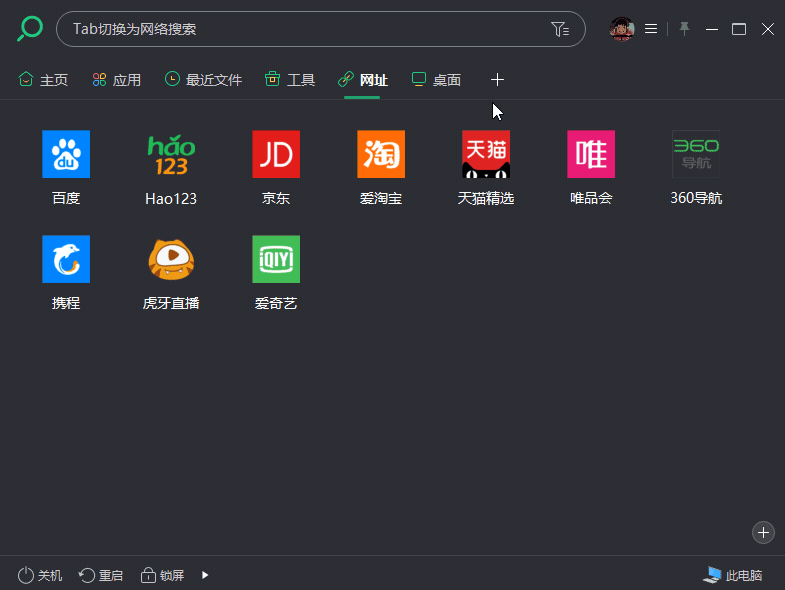Viewport: 785px width, 590px height.
Task: Open the 爱奇艺 iQIYI shortcut
Action: click(x=276, y=259)
